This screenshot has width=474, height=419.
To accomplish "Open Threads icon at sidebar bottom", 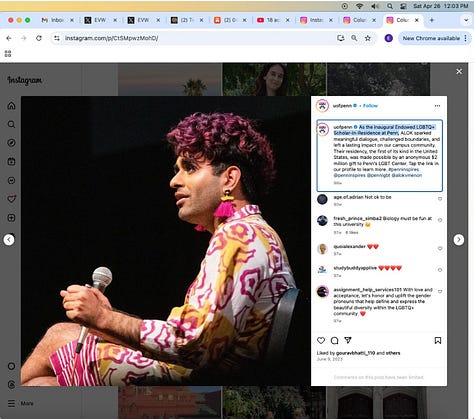I will click(11, 385).
